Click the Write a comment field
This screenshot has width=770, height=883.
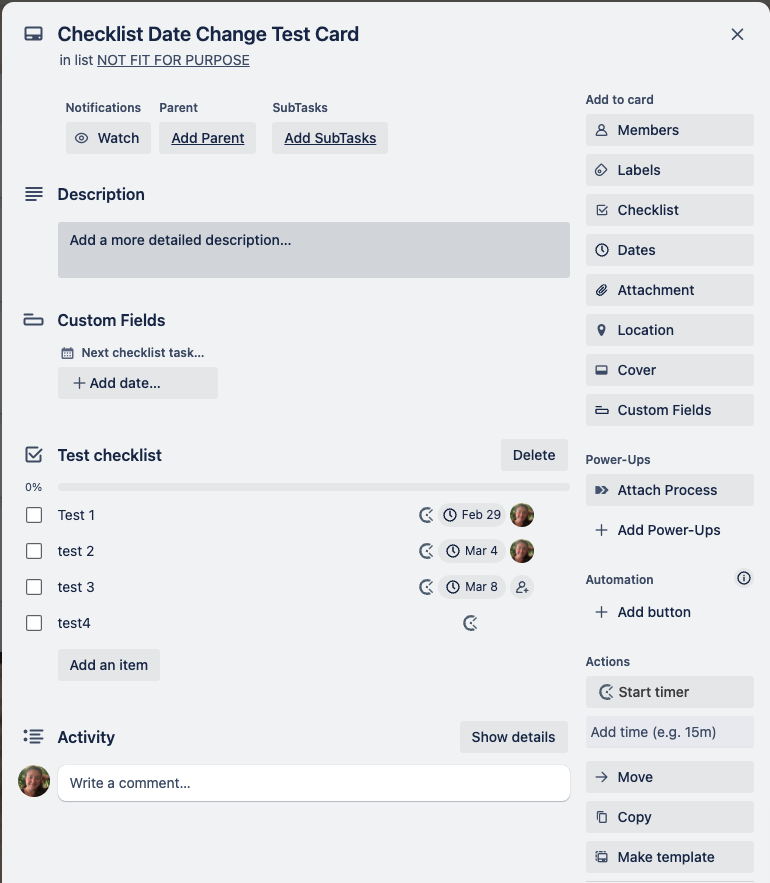[314, 783]
